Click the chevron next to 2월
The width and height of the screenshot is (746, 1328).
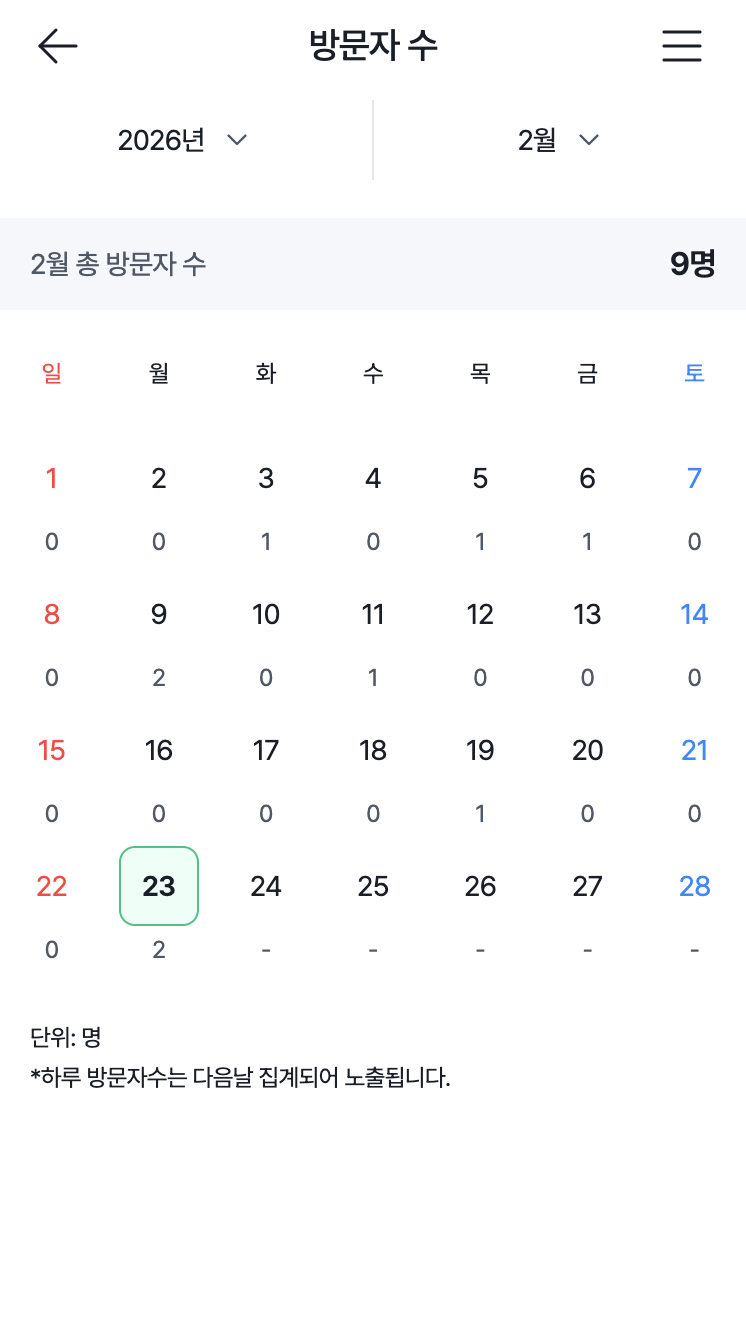(x=589, y=140)
